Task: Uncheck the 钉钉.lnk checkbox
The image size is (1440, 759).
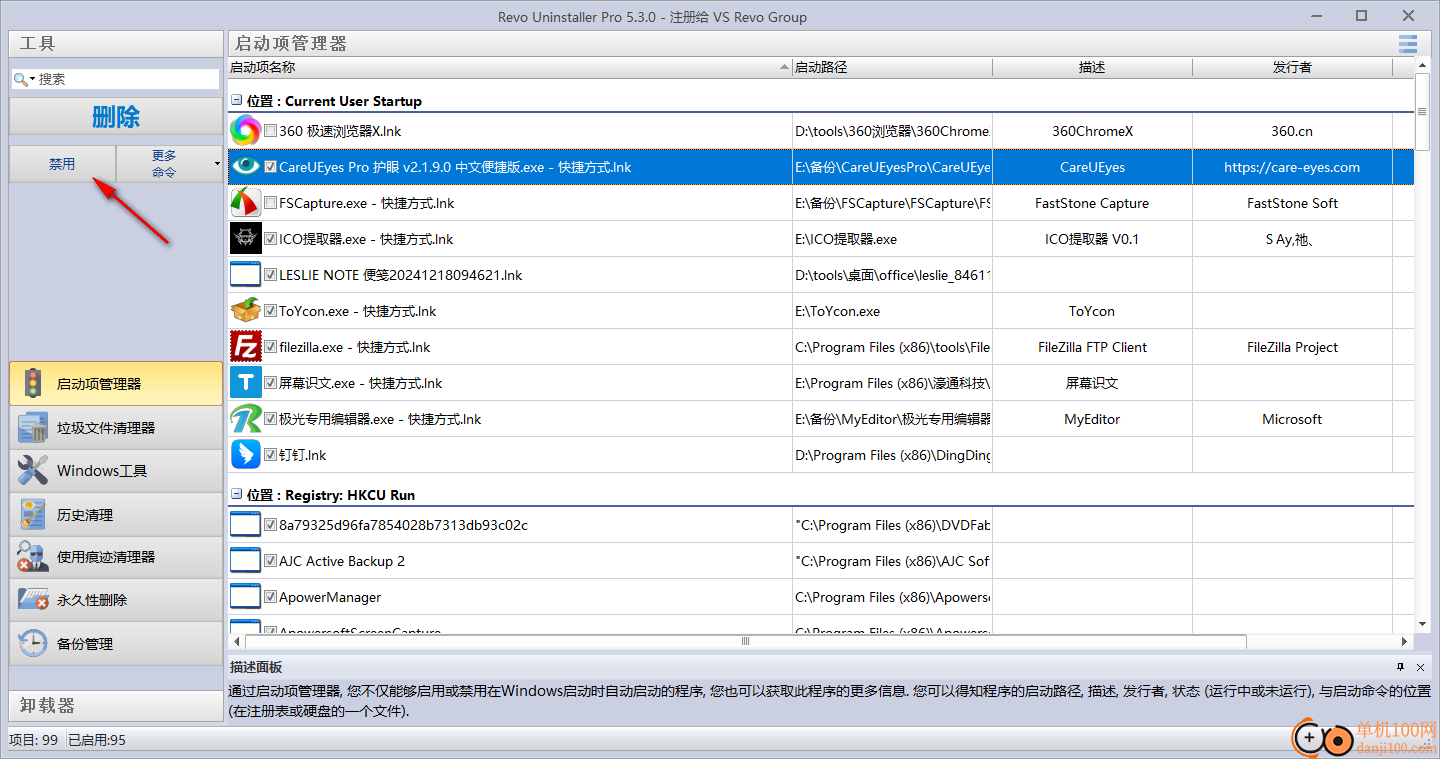Action: tap(270, 455)
